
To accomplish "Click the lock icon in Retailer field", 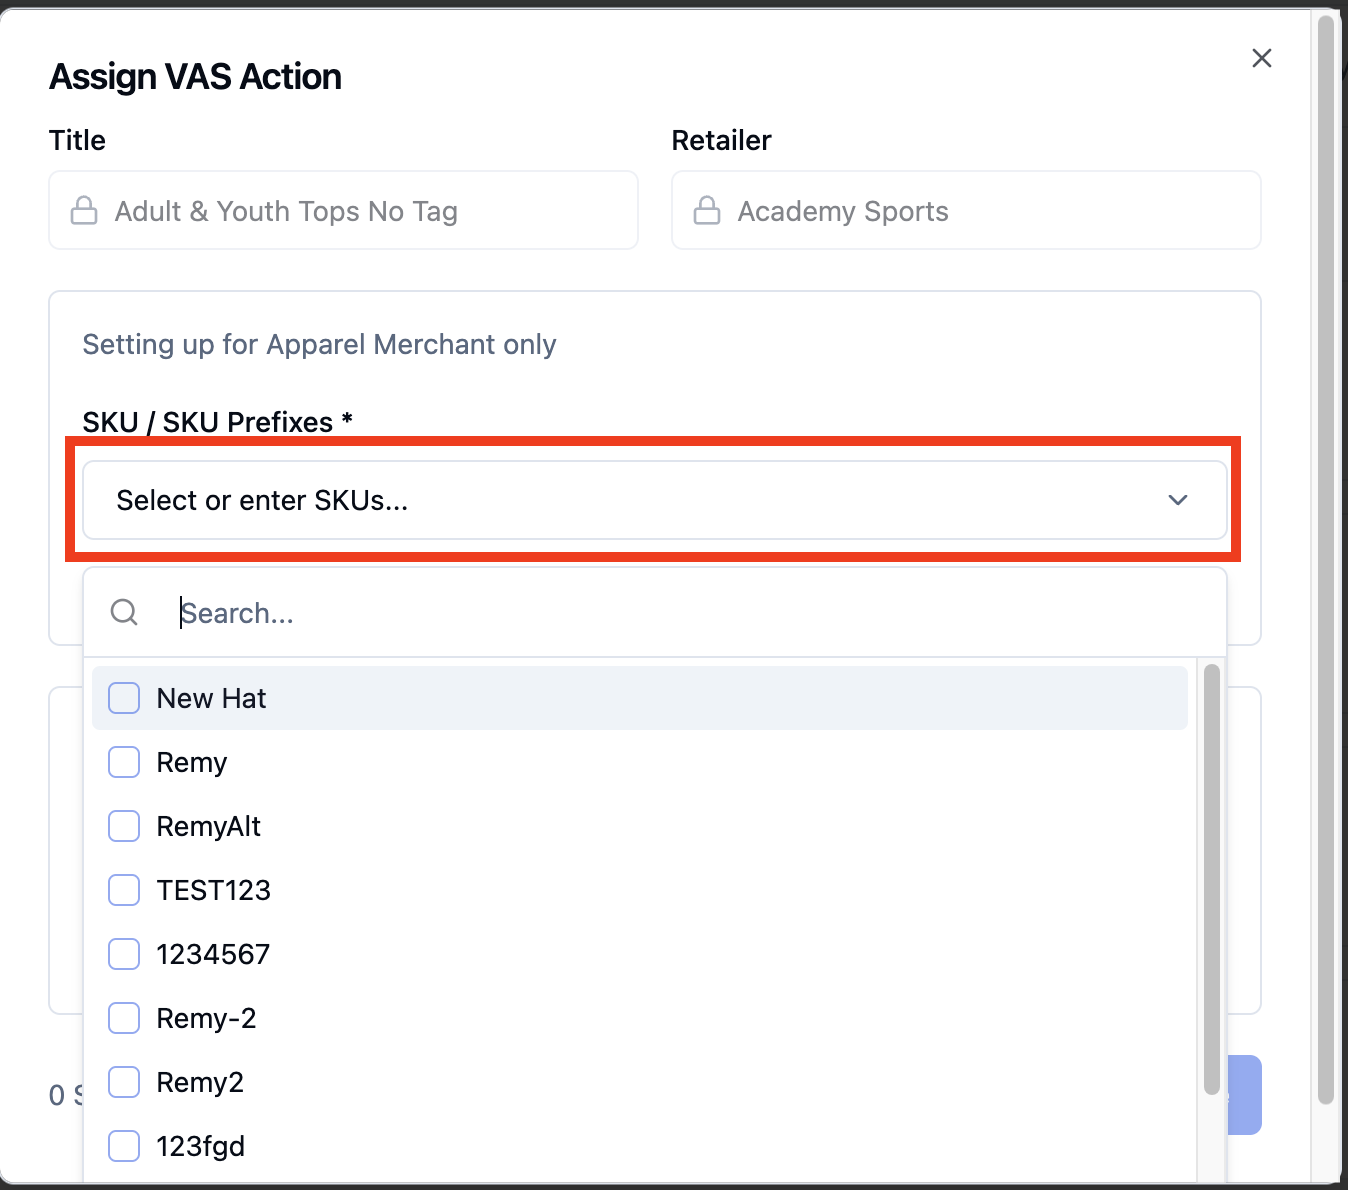I will click(x=707, y=210).
